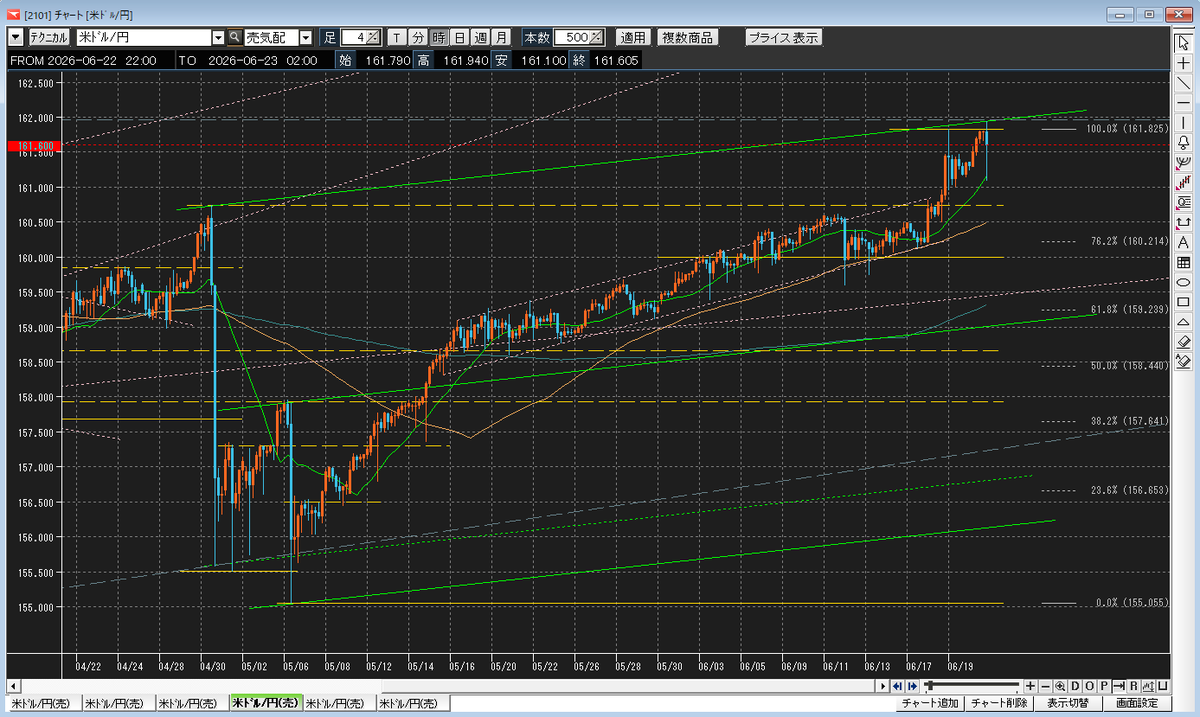1200x717 pixels.
Task: Click the zoom slider handle in bottom bar
Action: pyautogui.click(x=929, y=686)
